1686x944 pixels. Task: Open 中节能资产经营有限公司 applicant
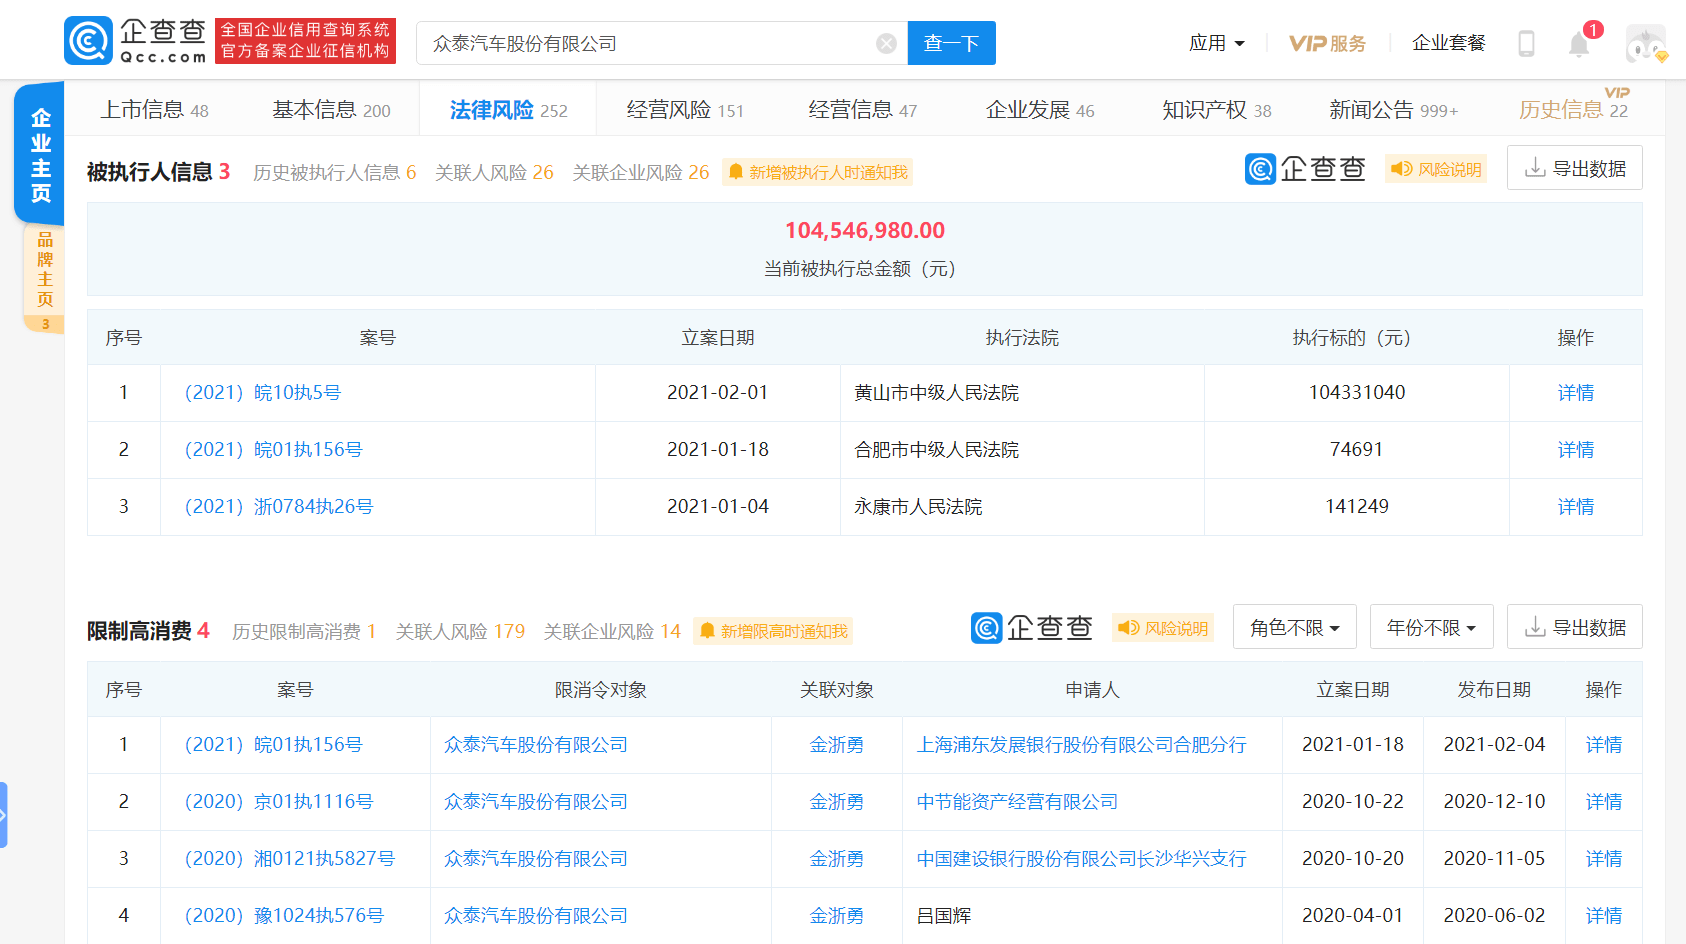(1018, 802)
